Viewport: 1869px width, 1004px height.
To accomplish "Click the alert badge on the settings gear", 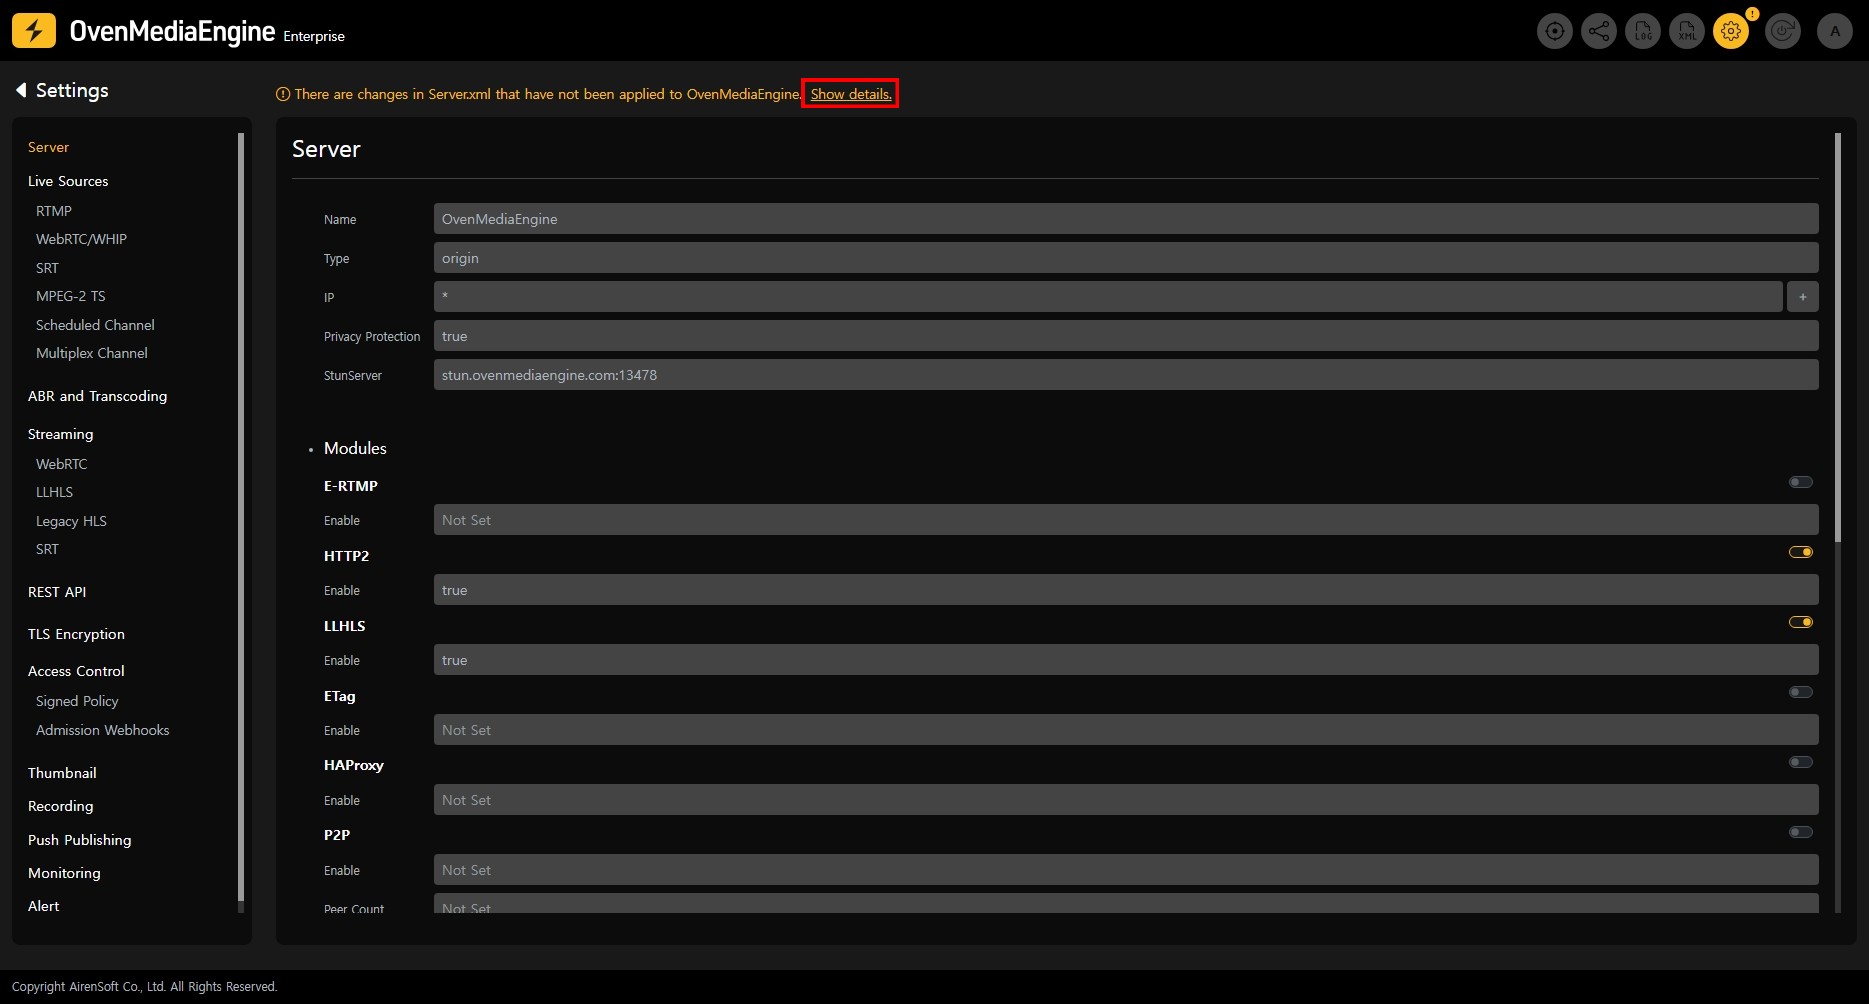I will pyautogui.click(x=1752, y=14).
